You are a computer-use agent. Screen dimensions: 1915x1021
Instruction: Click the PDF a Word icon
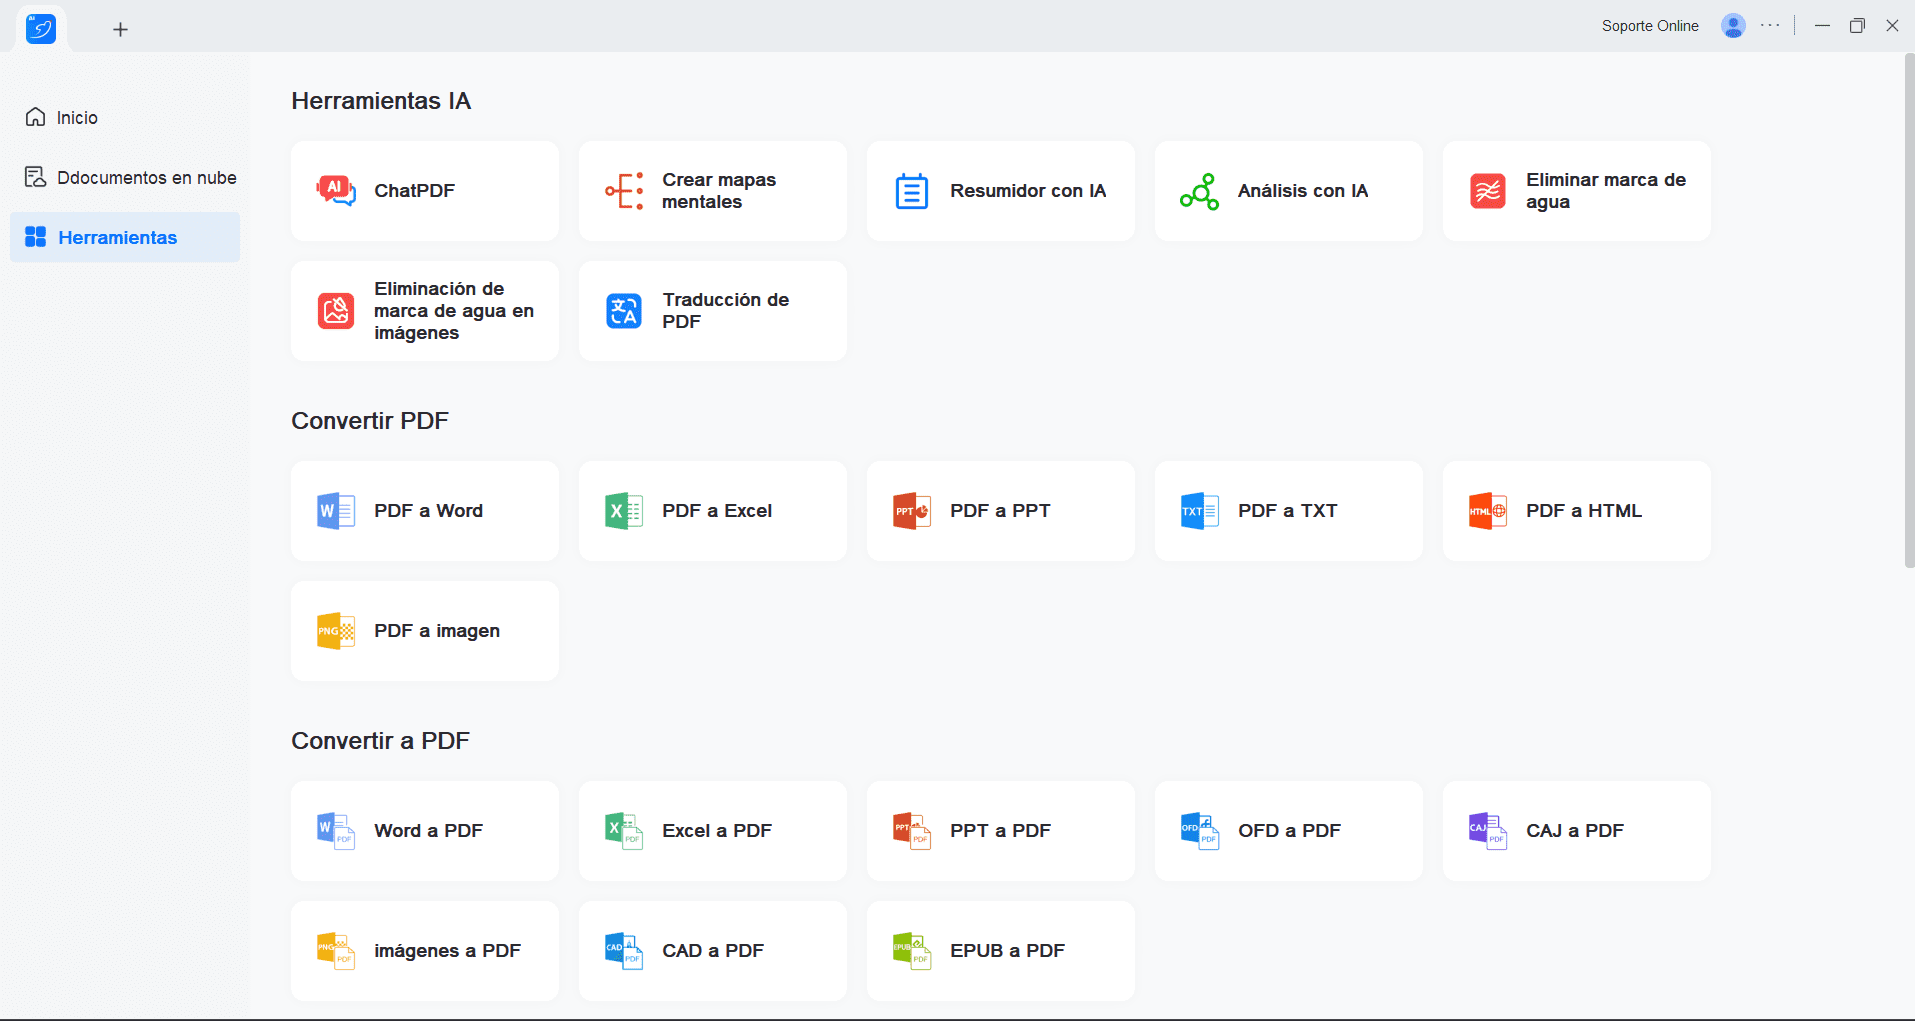(x=336, y=511)
